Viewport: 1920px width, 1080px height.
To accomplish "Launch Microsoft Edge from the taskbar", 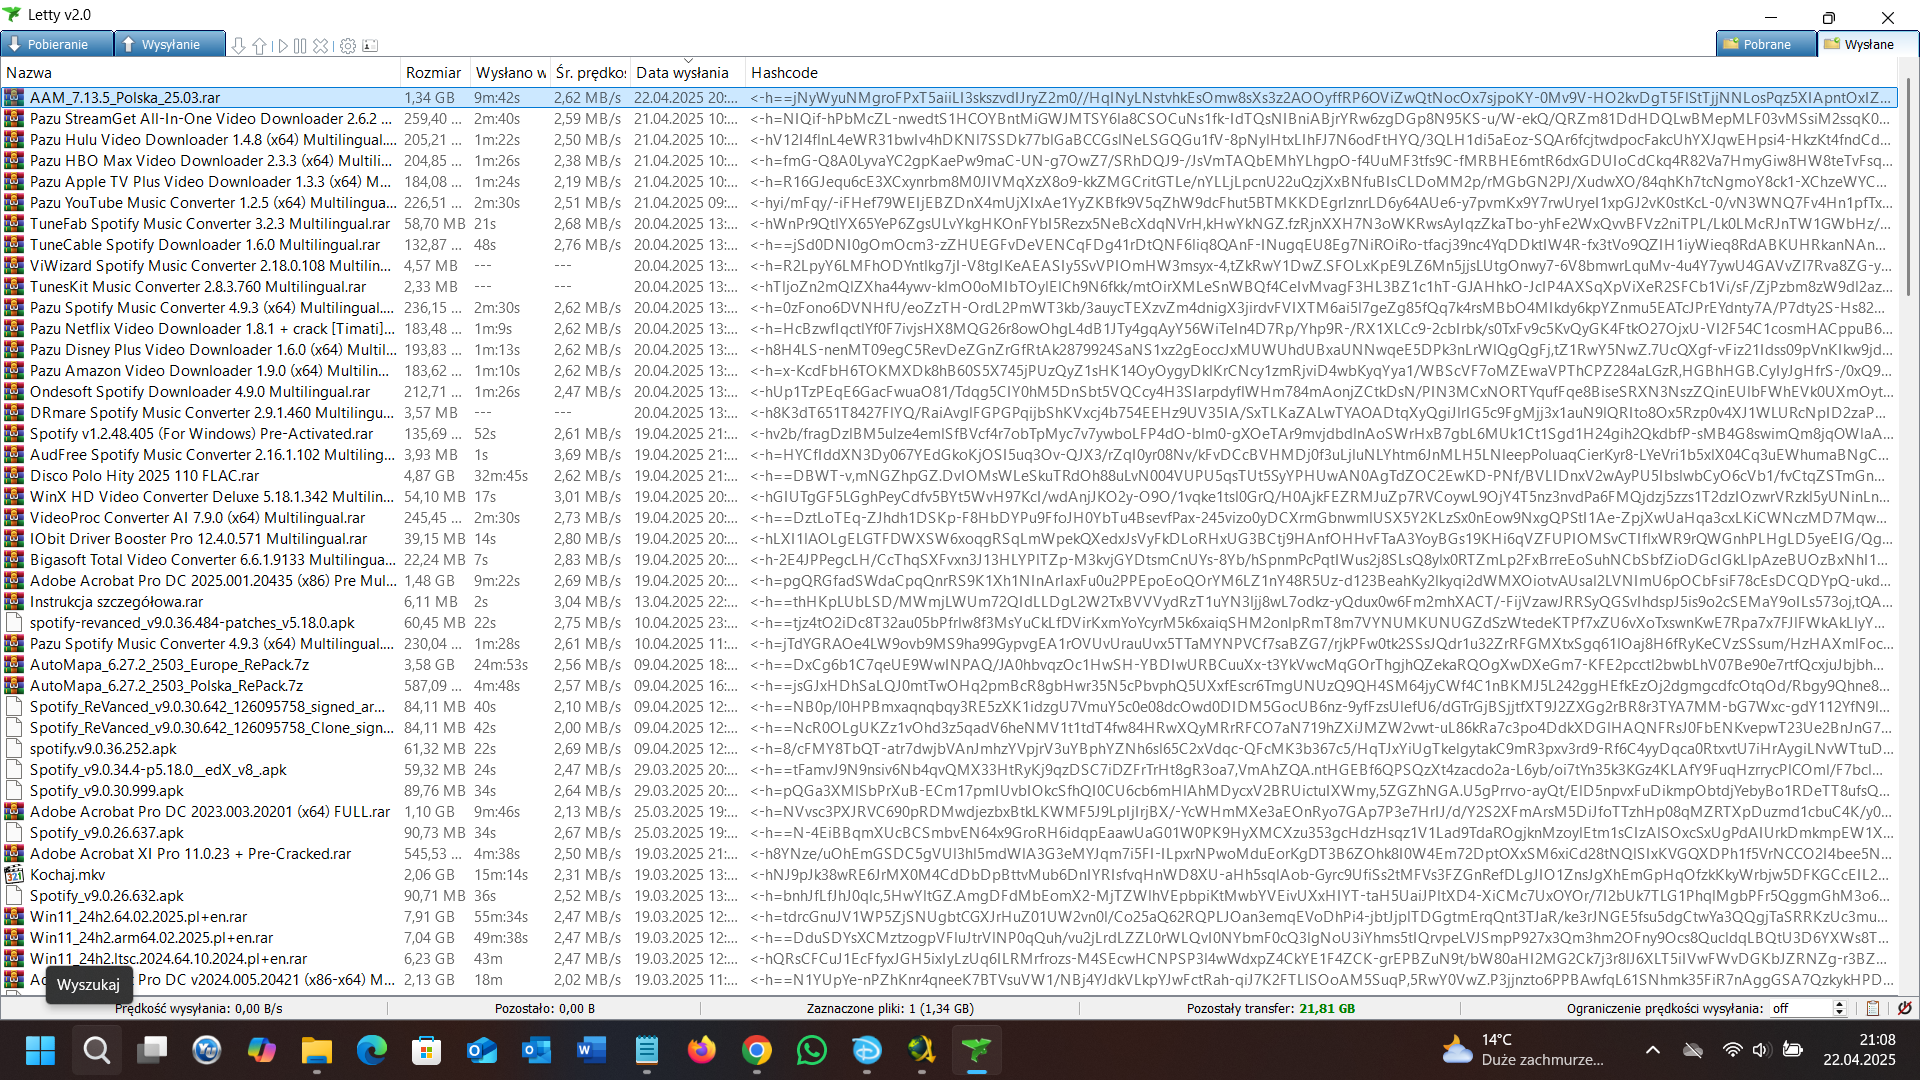I will 372,1050.
